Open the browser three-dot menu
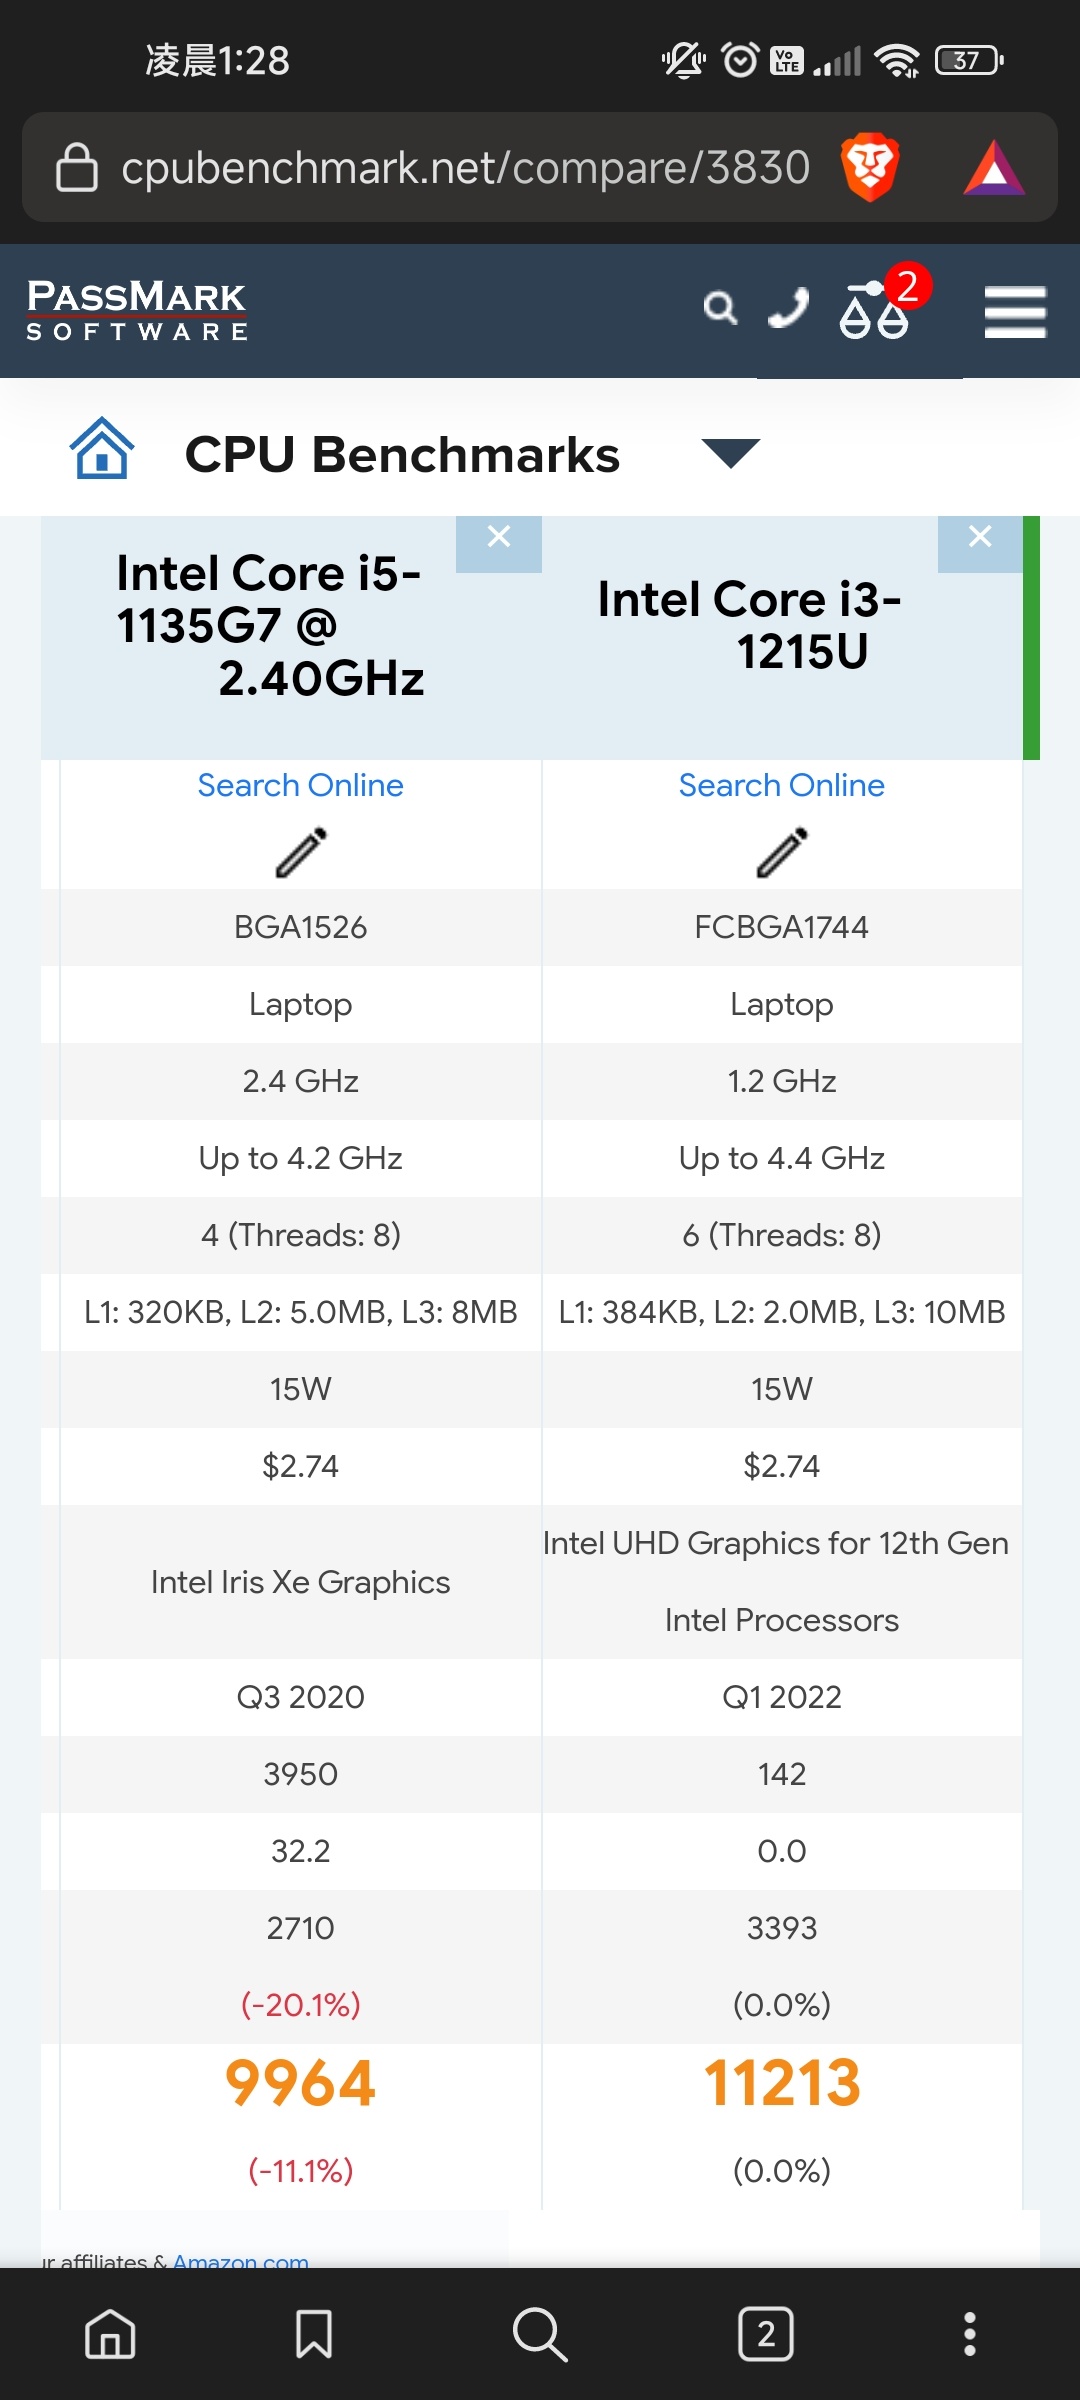 pyautogui.click(x=969, y=2334)
